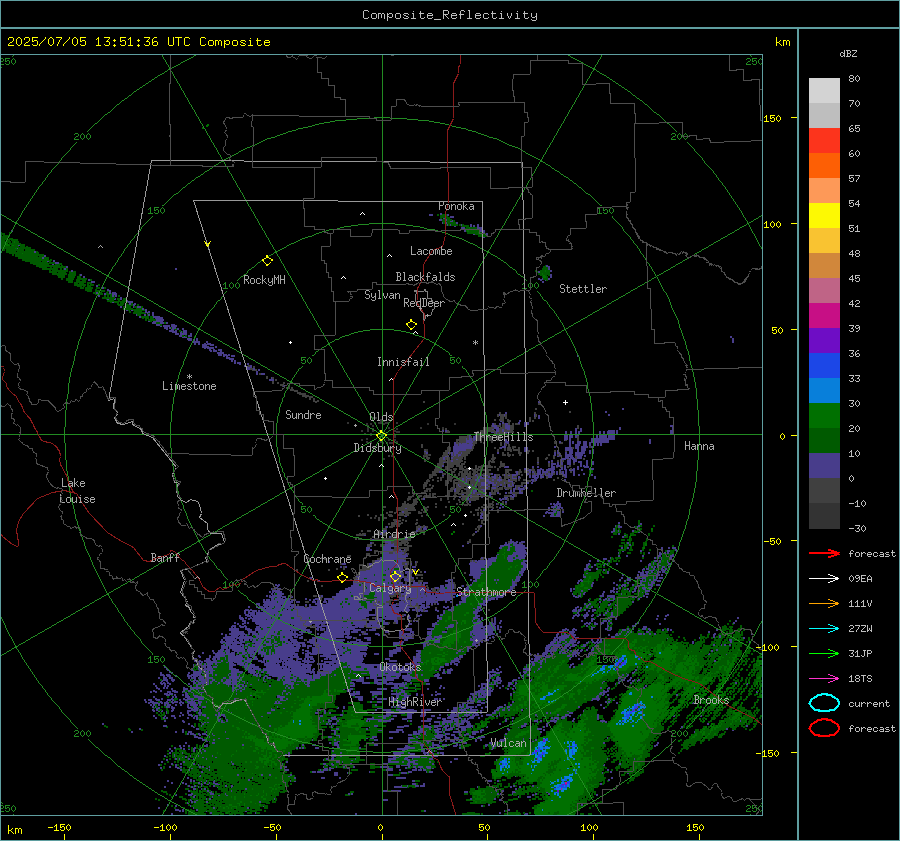Click the 51 dBZ yellow color swatch
This screenshot has height=841, width=900.
(x=824, y=216)
